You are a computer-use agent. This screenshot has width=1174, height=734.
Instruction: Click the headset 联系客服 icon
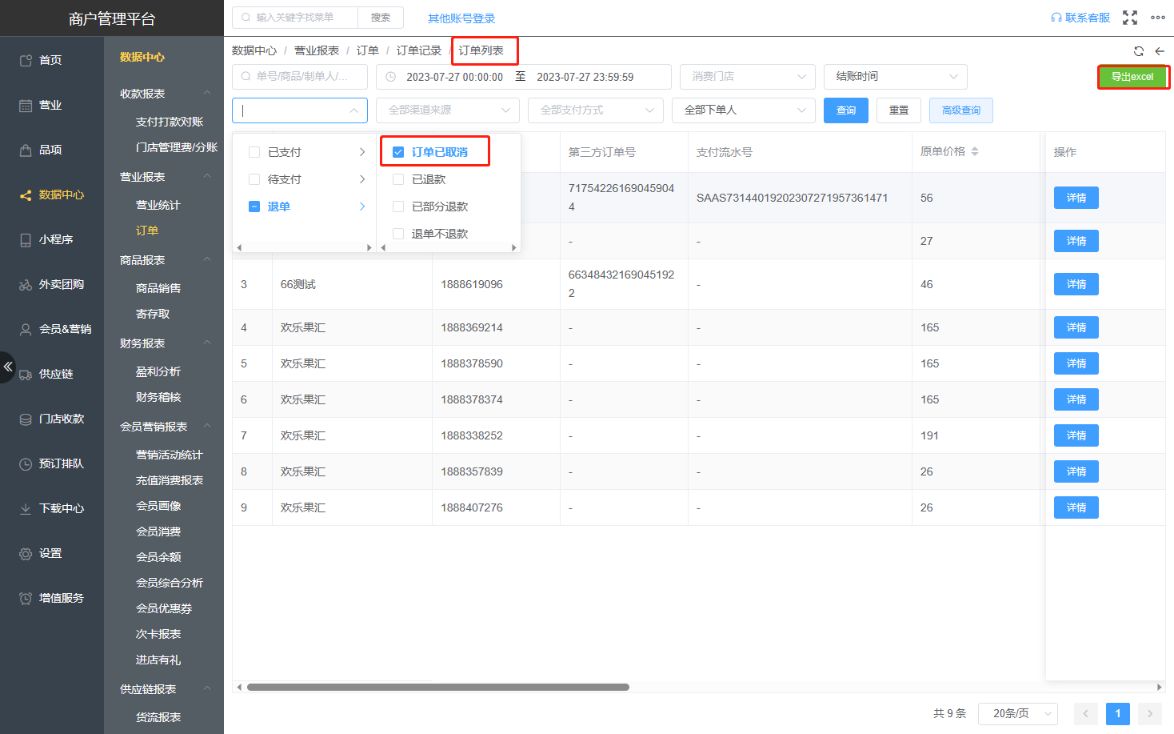pyautogui.click(x=1056, y=17)
